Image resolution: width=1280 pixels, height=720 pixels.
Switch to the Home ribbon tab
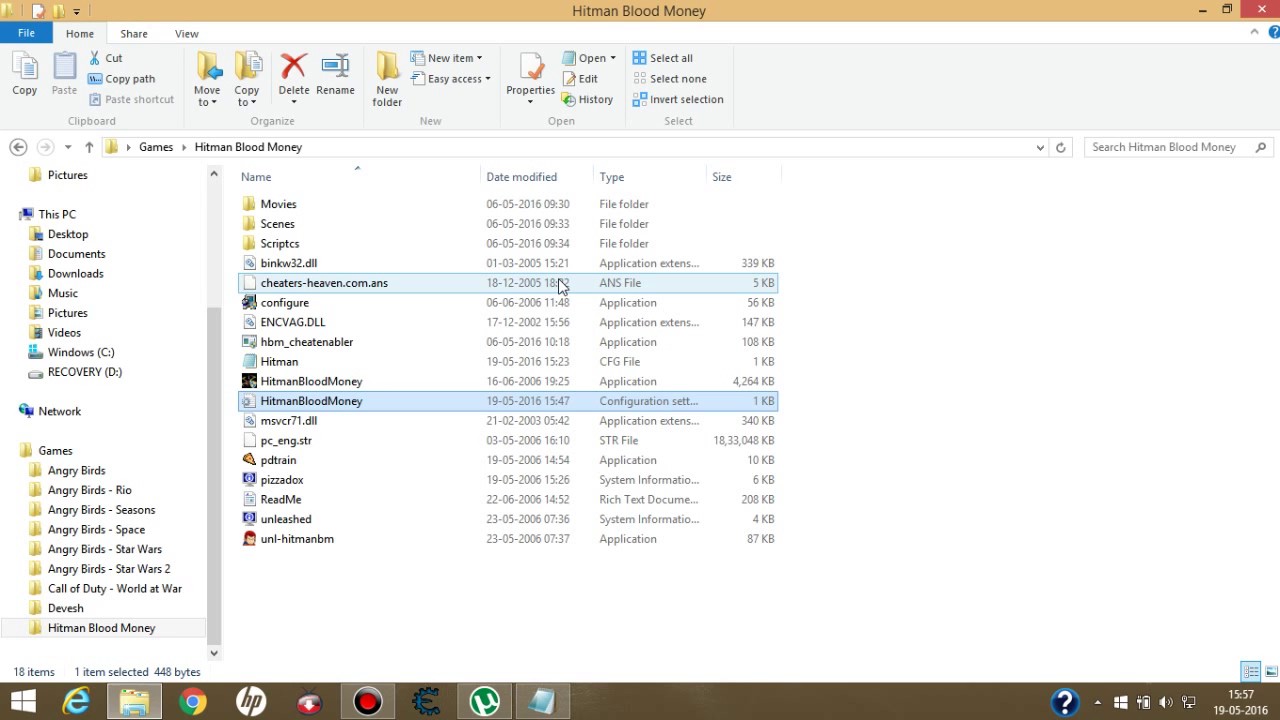80,34
